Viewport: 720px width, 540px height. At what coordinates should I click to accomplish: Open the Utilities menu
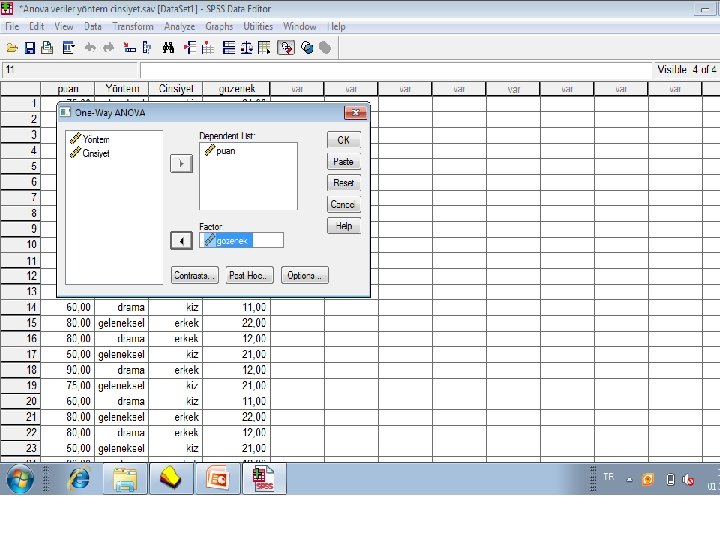click(x=258, y=27)
